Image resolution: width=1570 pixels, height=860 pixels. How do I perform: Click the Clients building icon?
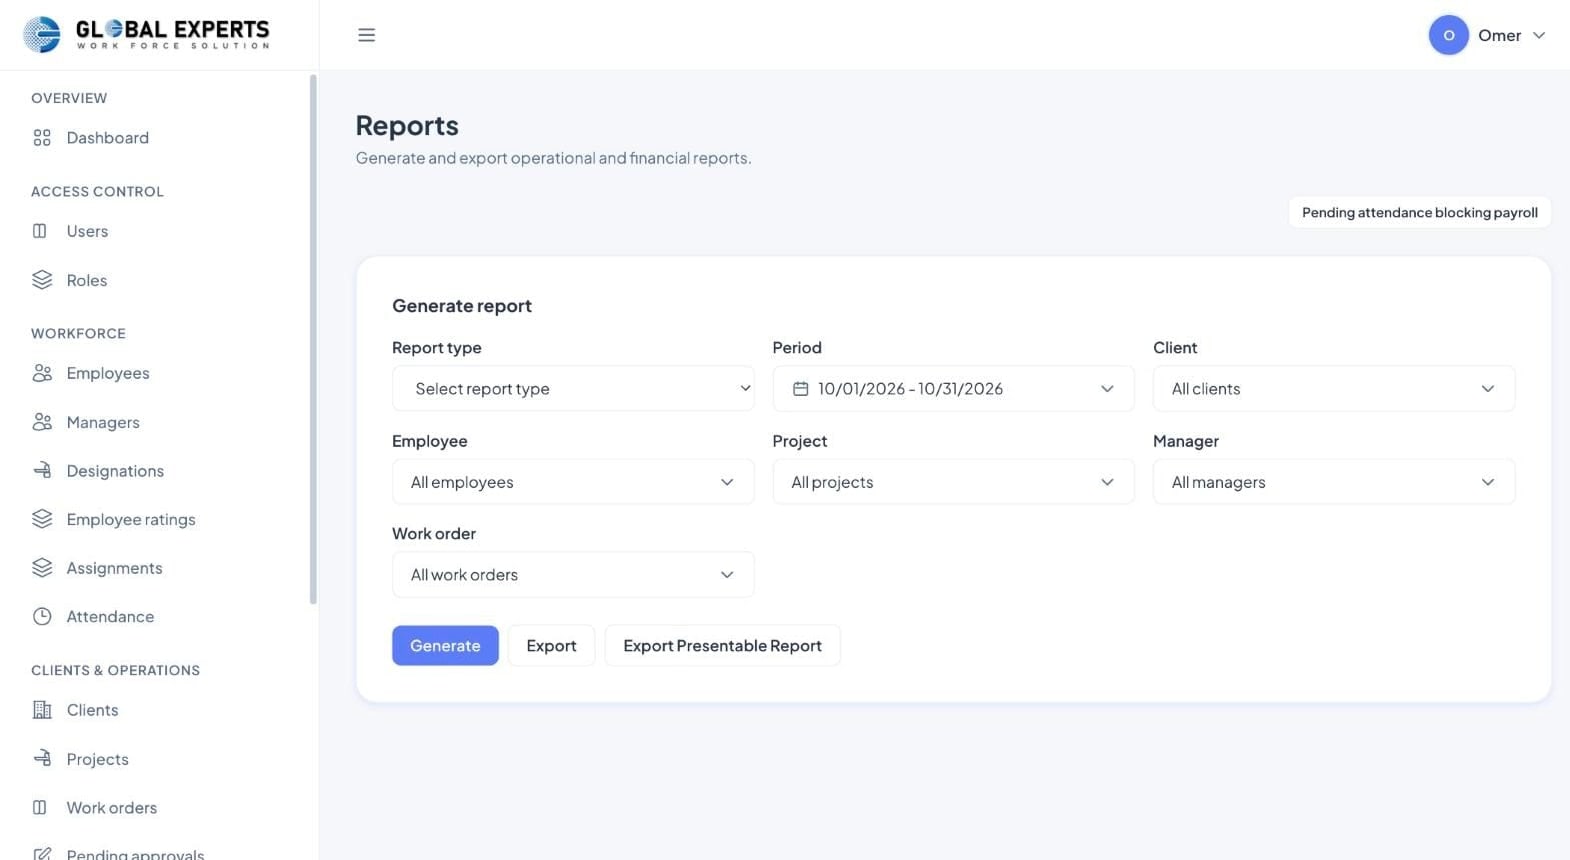42,710
